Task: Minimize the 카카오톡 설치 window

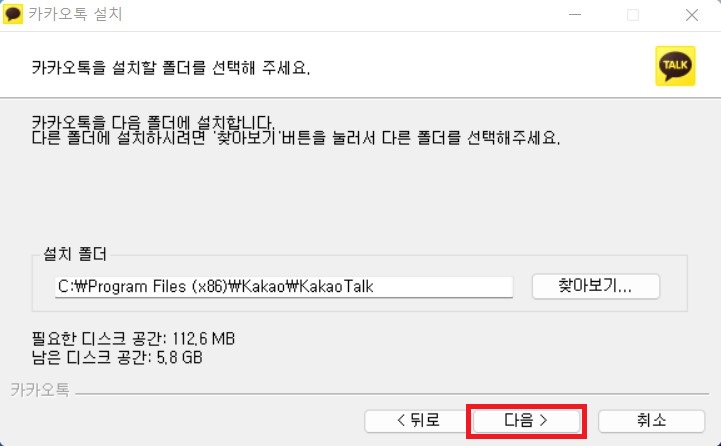Action: coord(575,15)
